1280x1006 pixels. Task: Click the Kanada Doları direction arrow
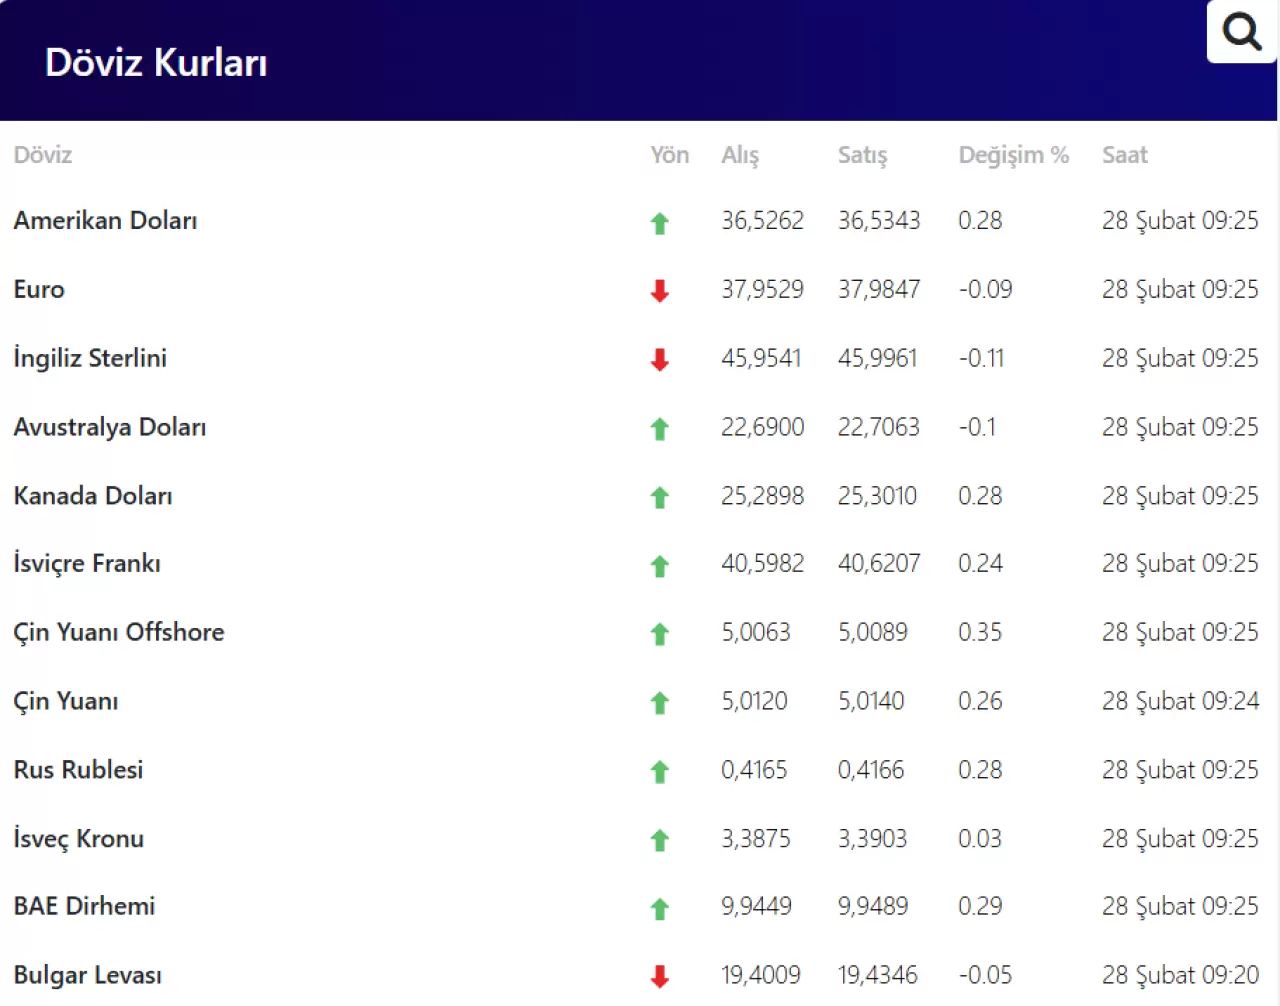click(659, 497)
